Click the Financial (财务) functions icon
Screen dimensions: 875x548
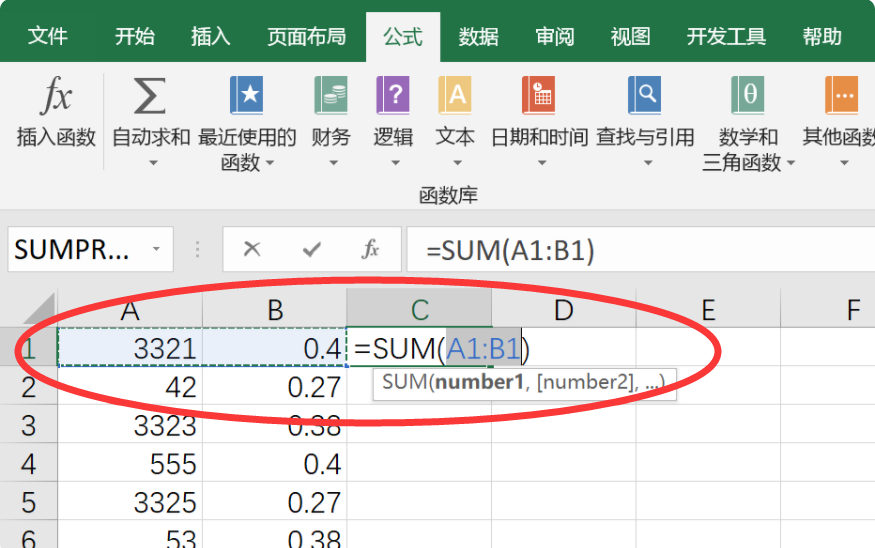(x=331, y=95)
